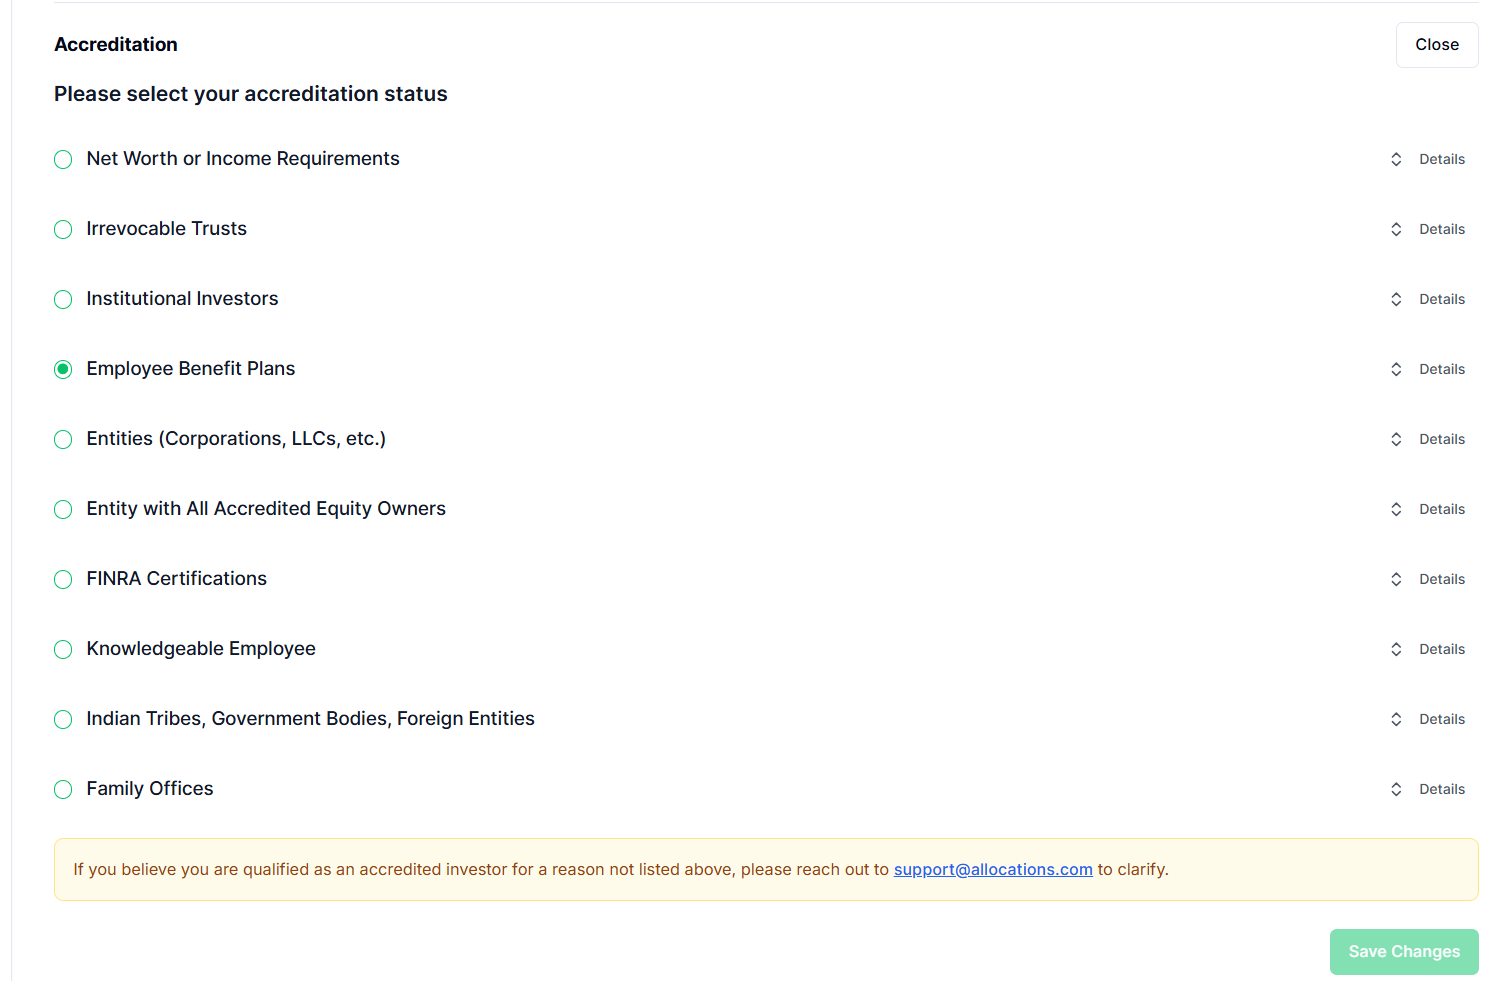Expand Details for Irrevocable Trusts
The image size is (1495, 981).
tap(1441, 230)
